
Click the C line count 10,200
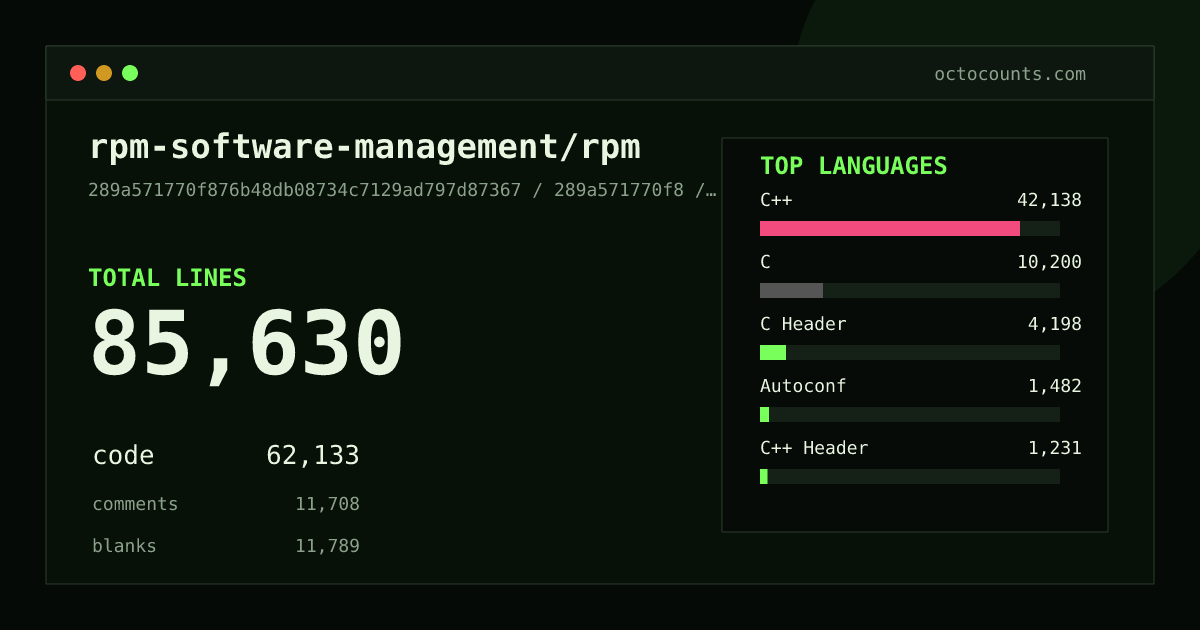point(1049,262)
